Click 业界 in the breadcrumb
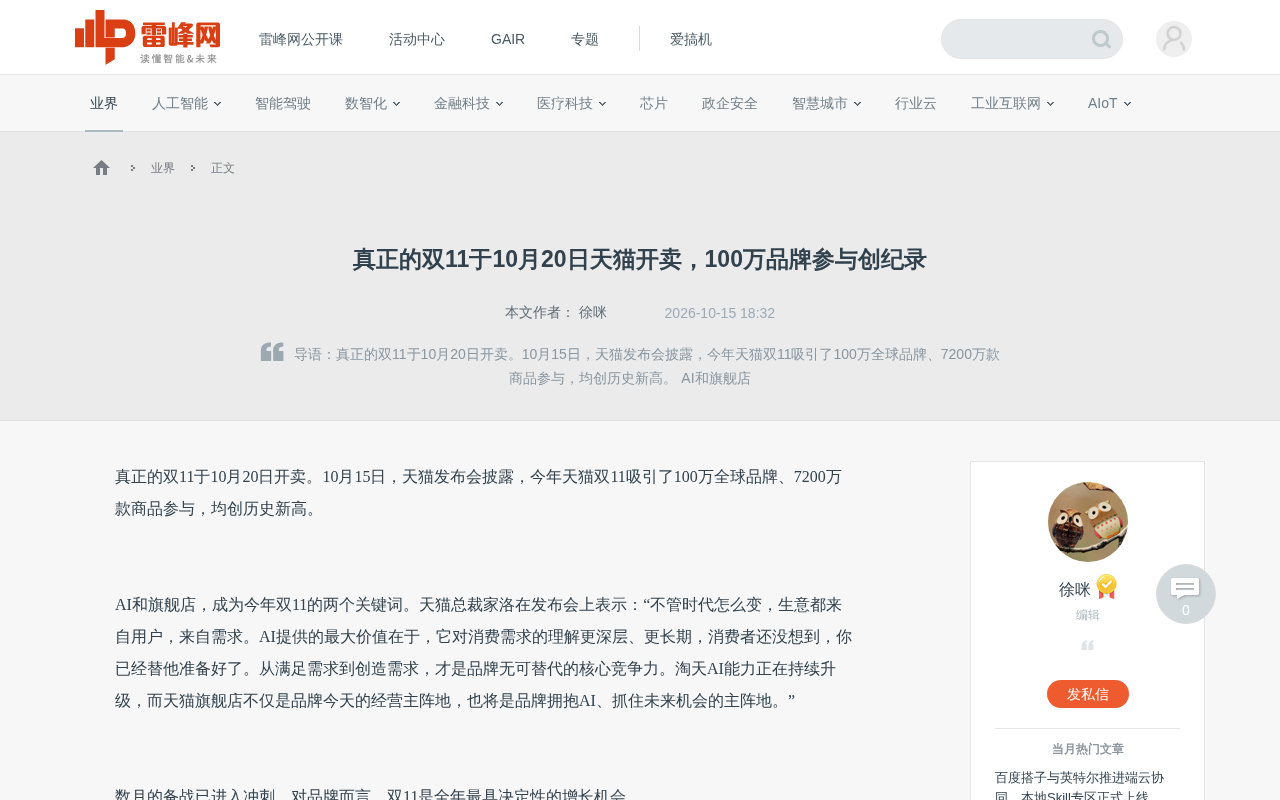This screenshot has height=800, width=1280. (x=163, y=168)
